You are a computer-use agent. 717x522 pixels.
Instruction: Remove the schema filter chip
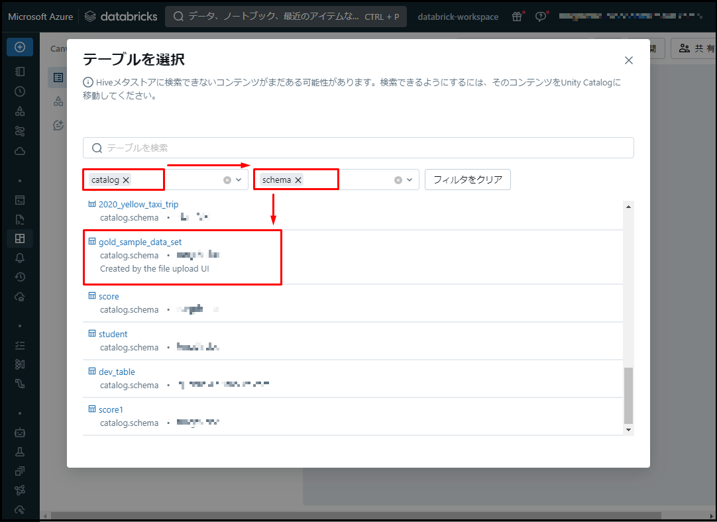298,180
